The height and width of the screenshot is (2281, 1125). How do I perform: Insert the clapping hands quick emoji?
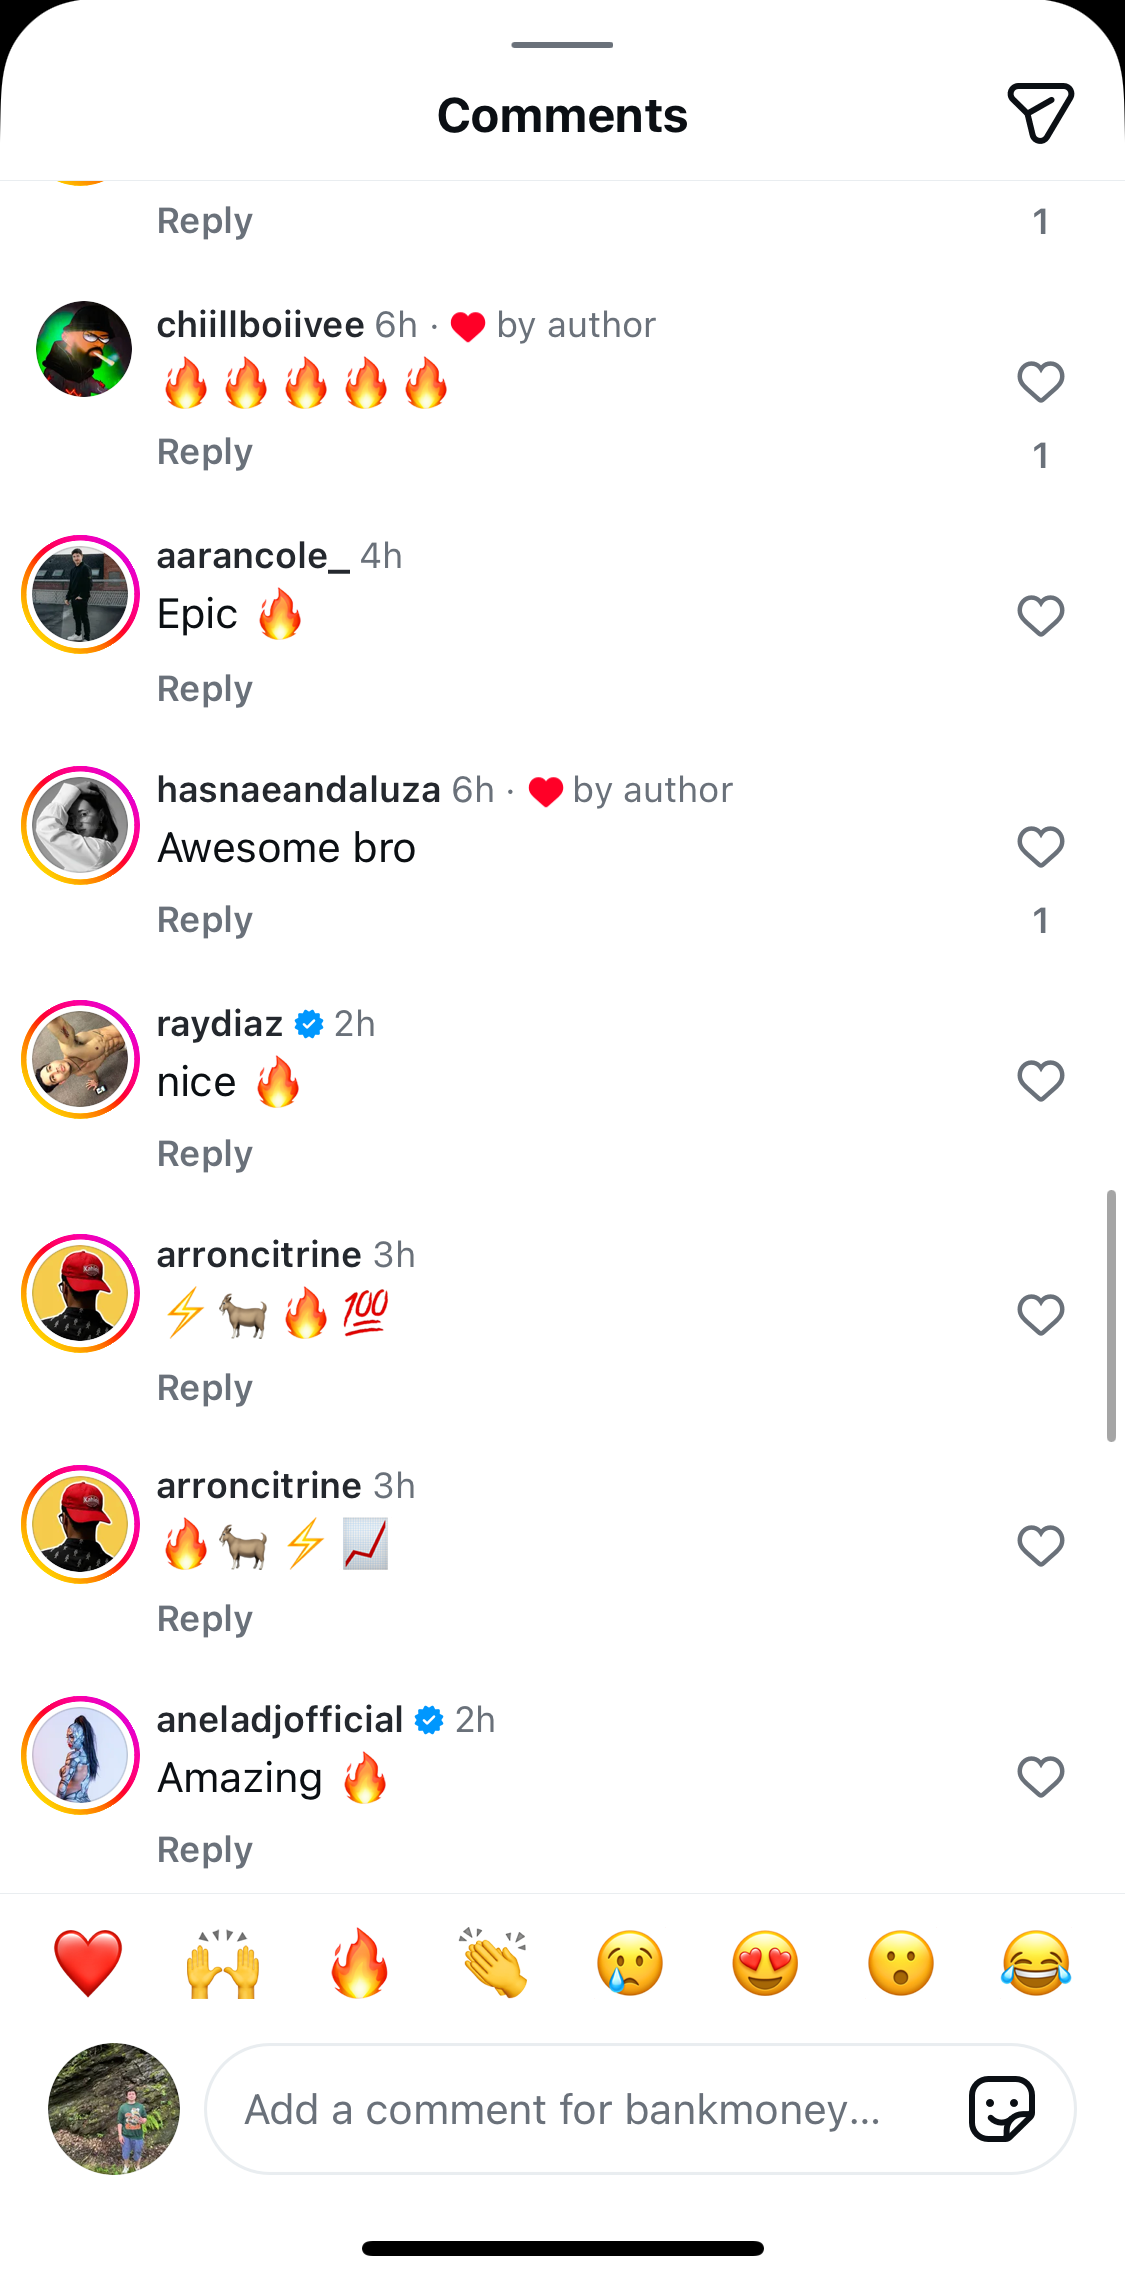pos(494,1962)
